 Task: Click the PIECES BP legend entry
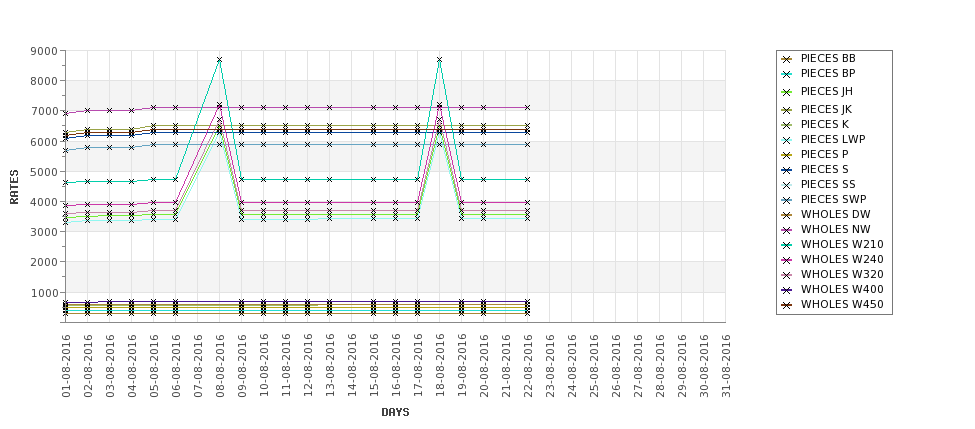click(818, 73)
